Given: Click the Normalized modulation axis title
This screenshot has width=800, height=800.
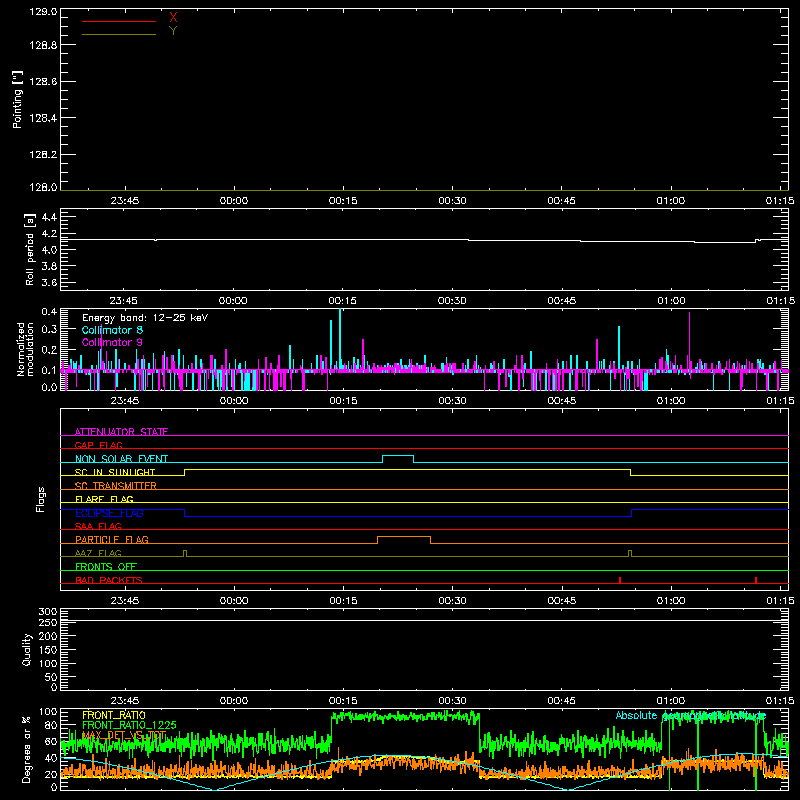Looking at the screenshot, I should coord(25,349).
